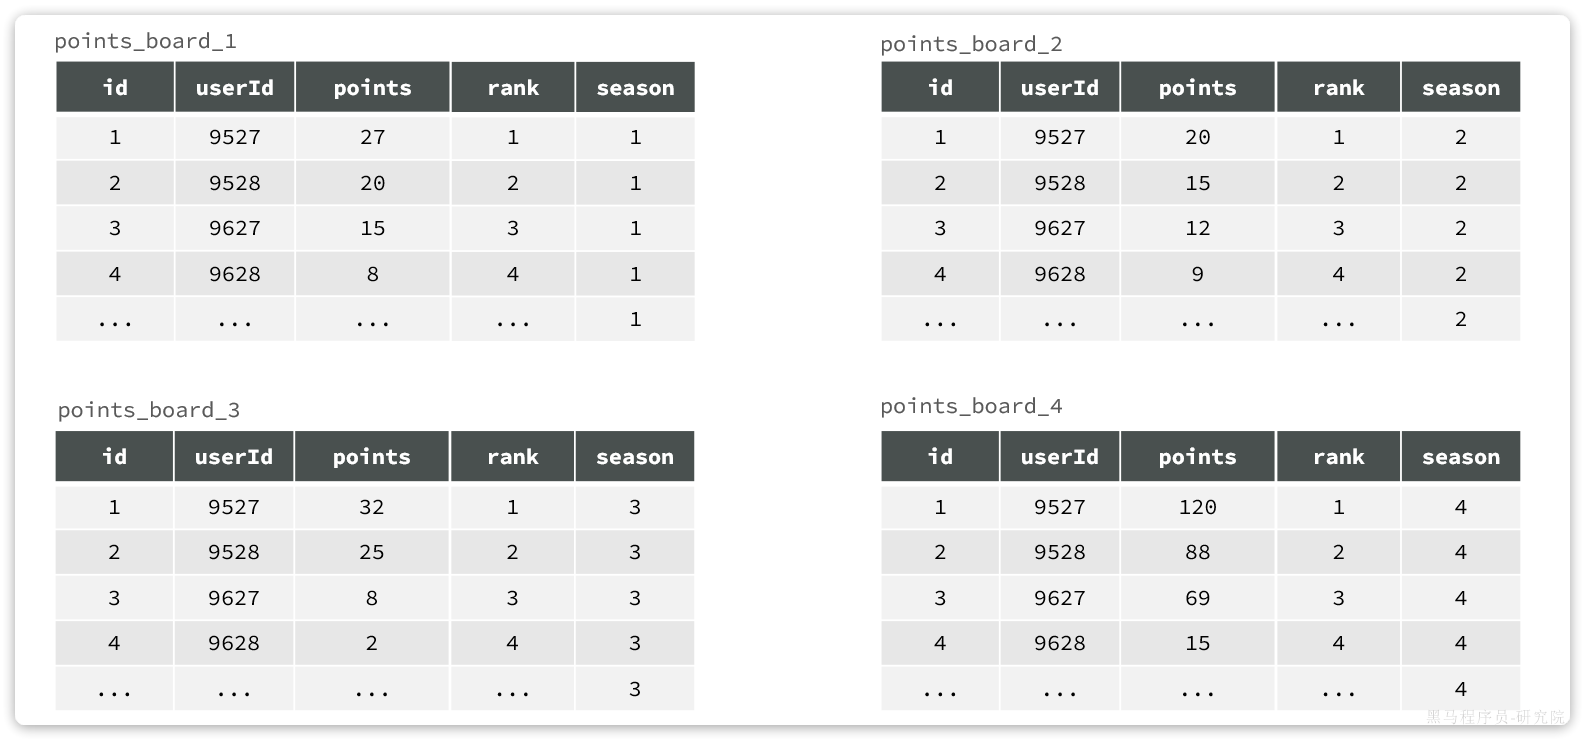Click season header in points_board_1
1585x742 pixels.
(x=635, y=87)
